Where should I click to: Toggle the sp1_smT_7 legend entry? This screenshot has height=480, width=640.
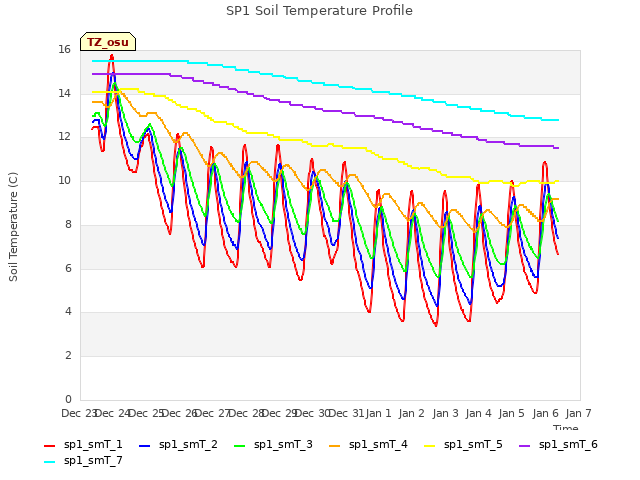(x=83, y=461)
